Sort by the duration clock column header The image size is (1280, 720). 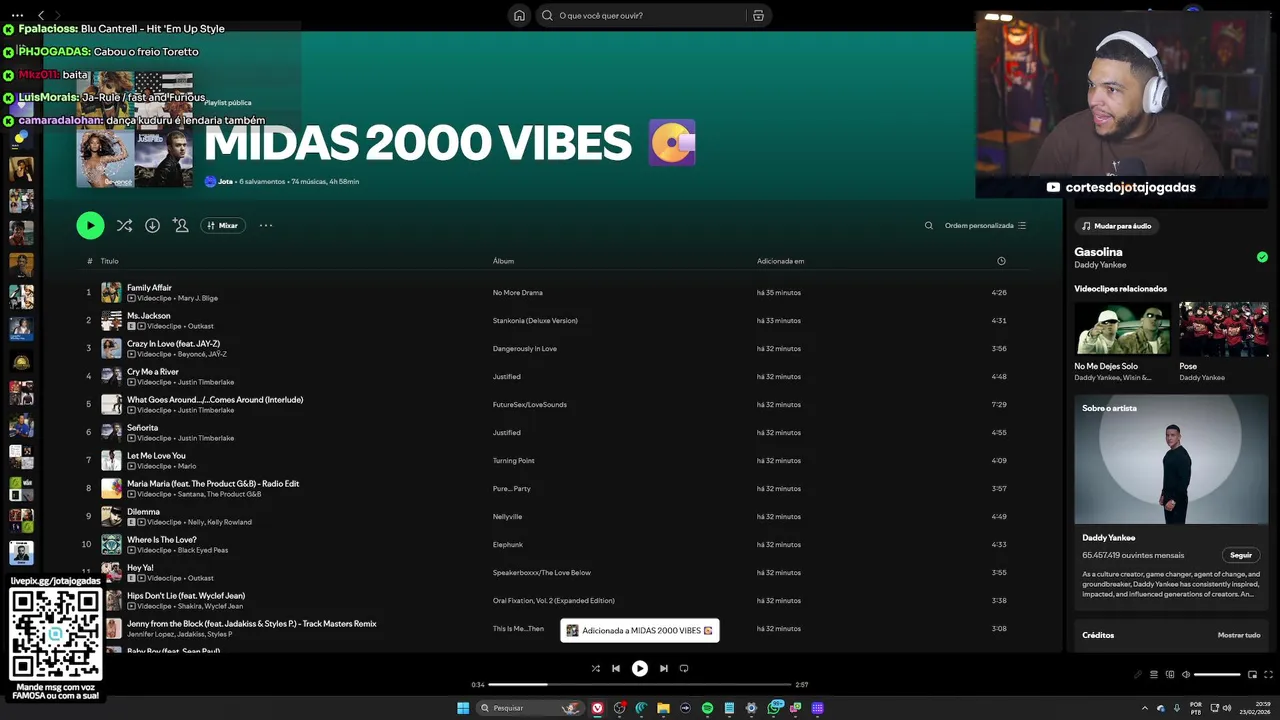coord(1001,261)
